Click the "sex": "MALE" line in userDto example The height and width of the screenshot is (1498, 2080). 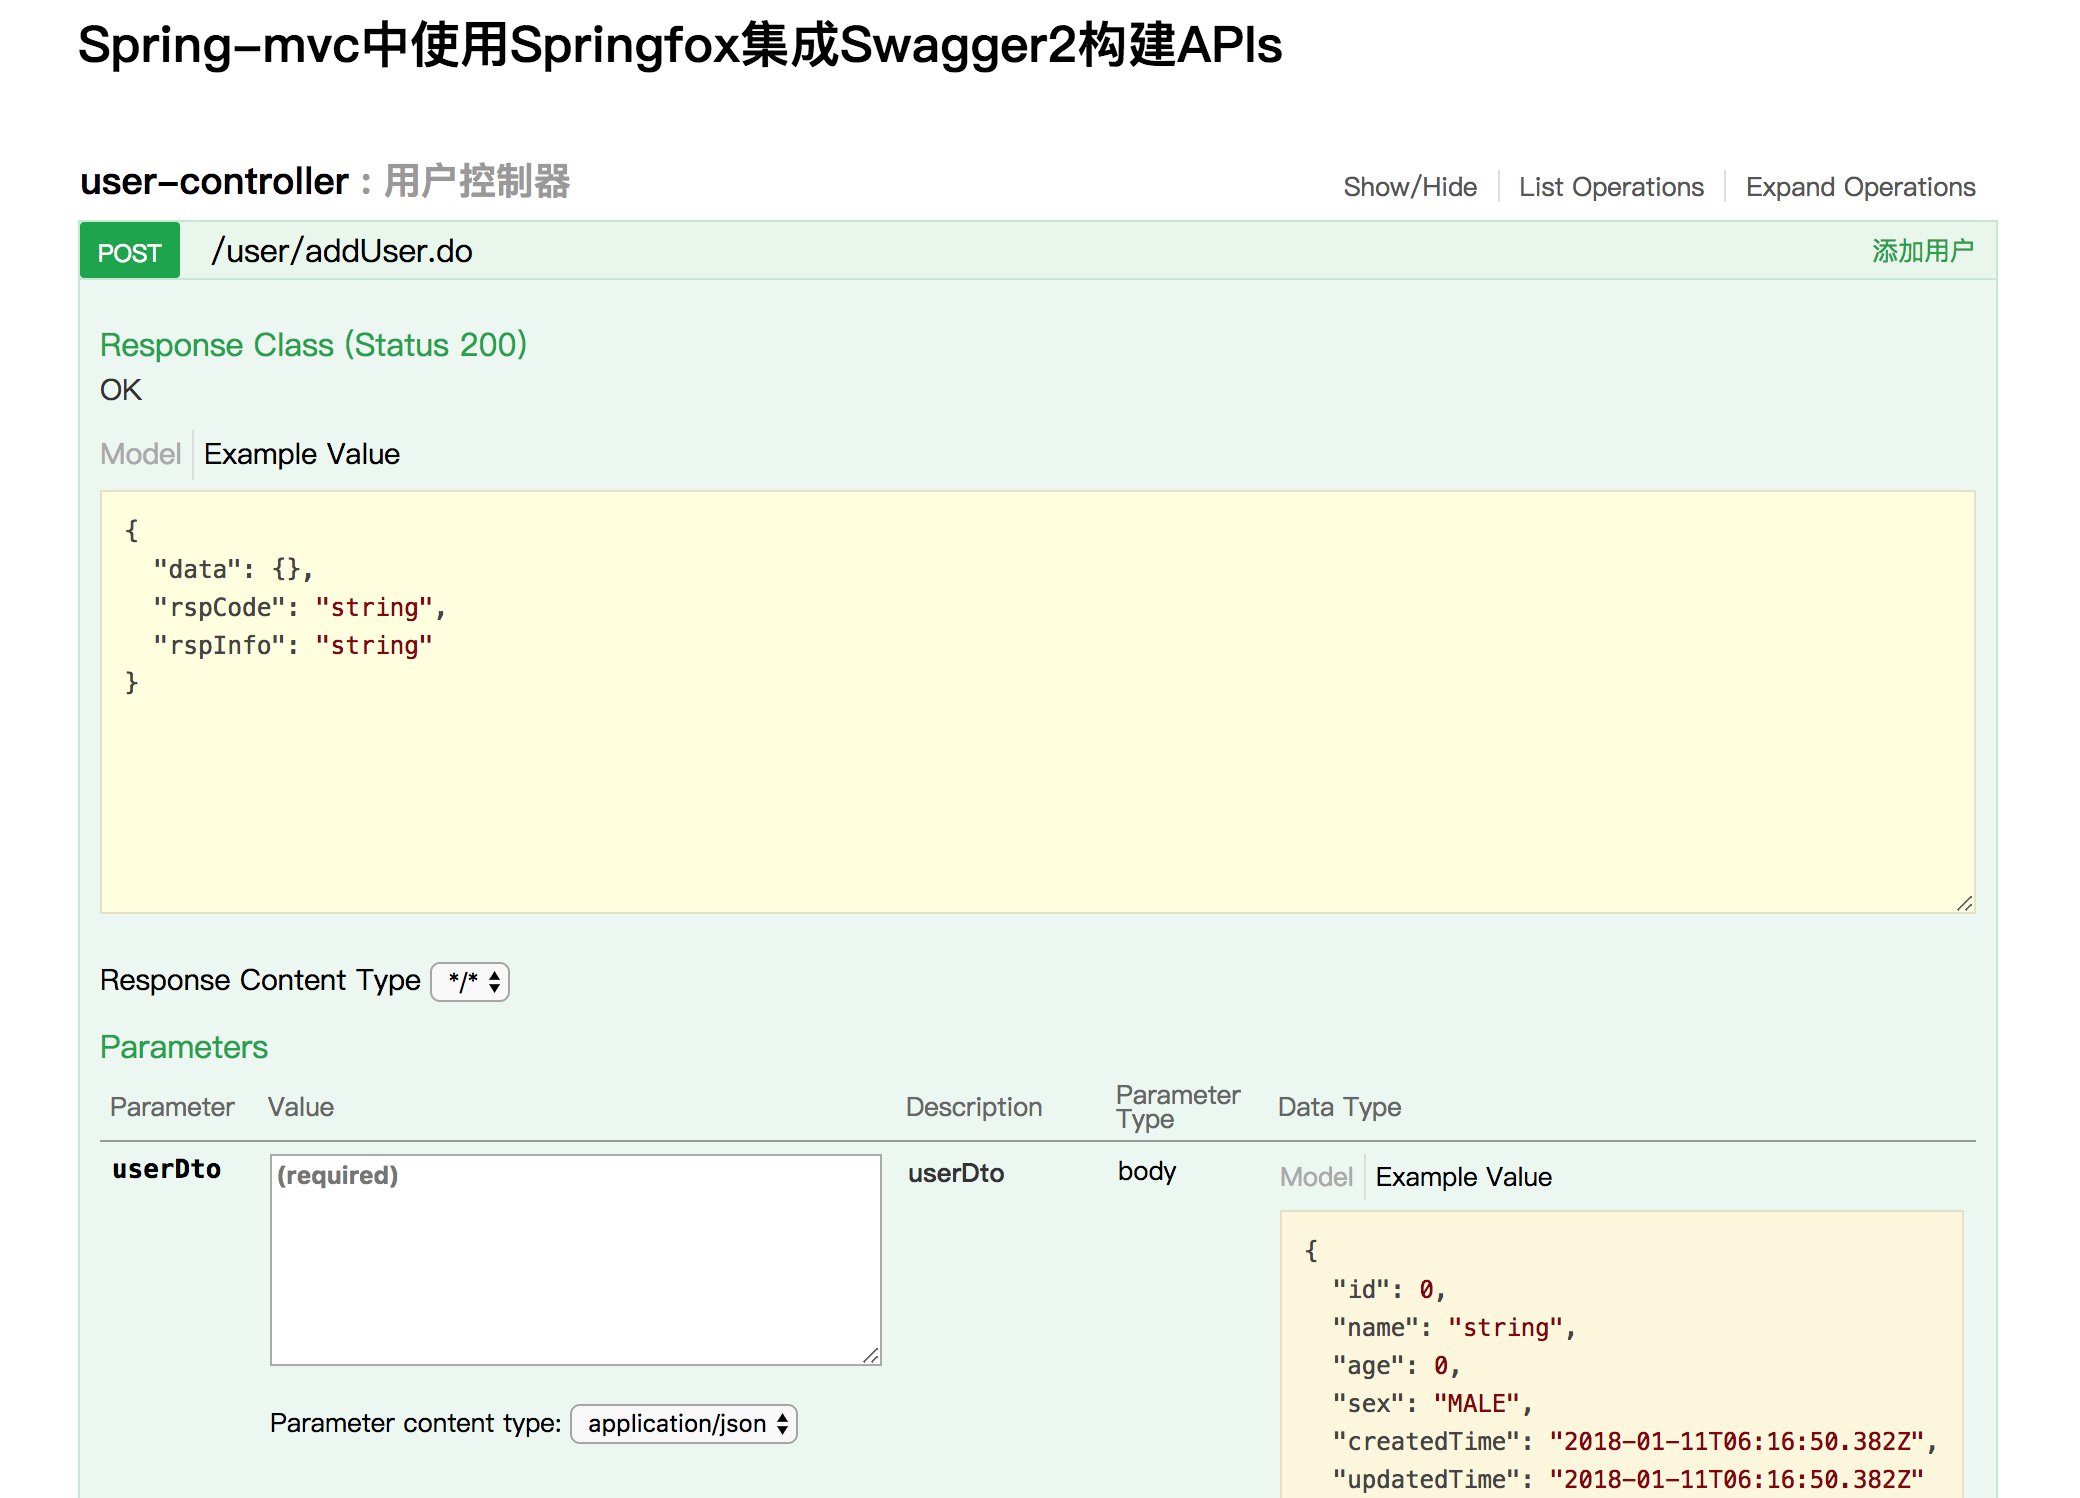[1432, 1403]
